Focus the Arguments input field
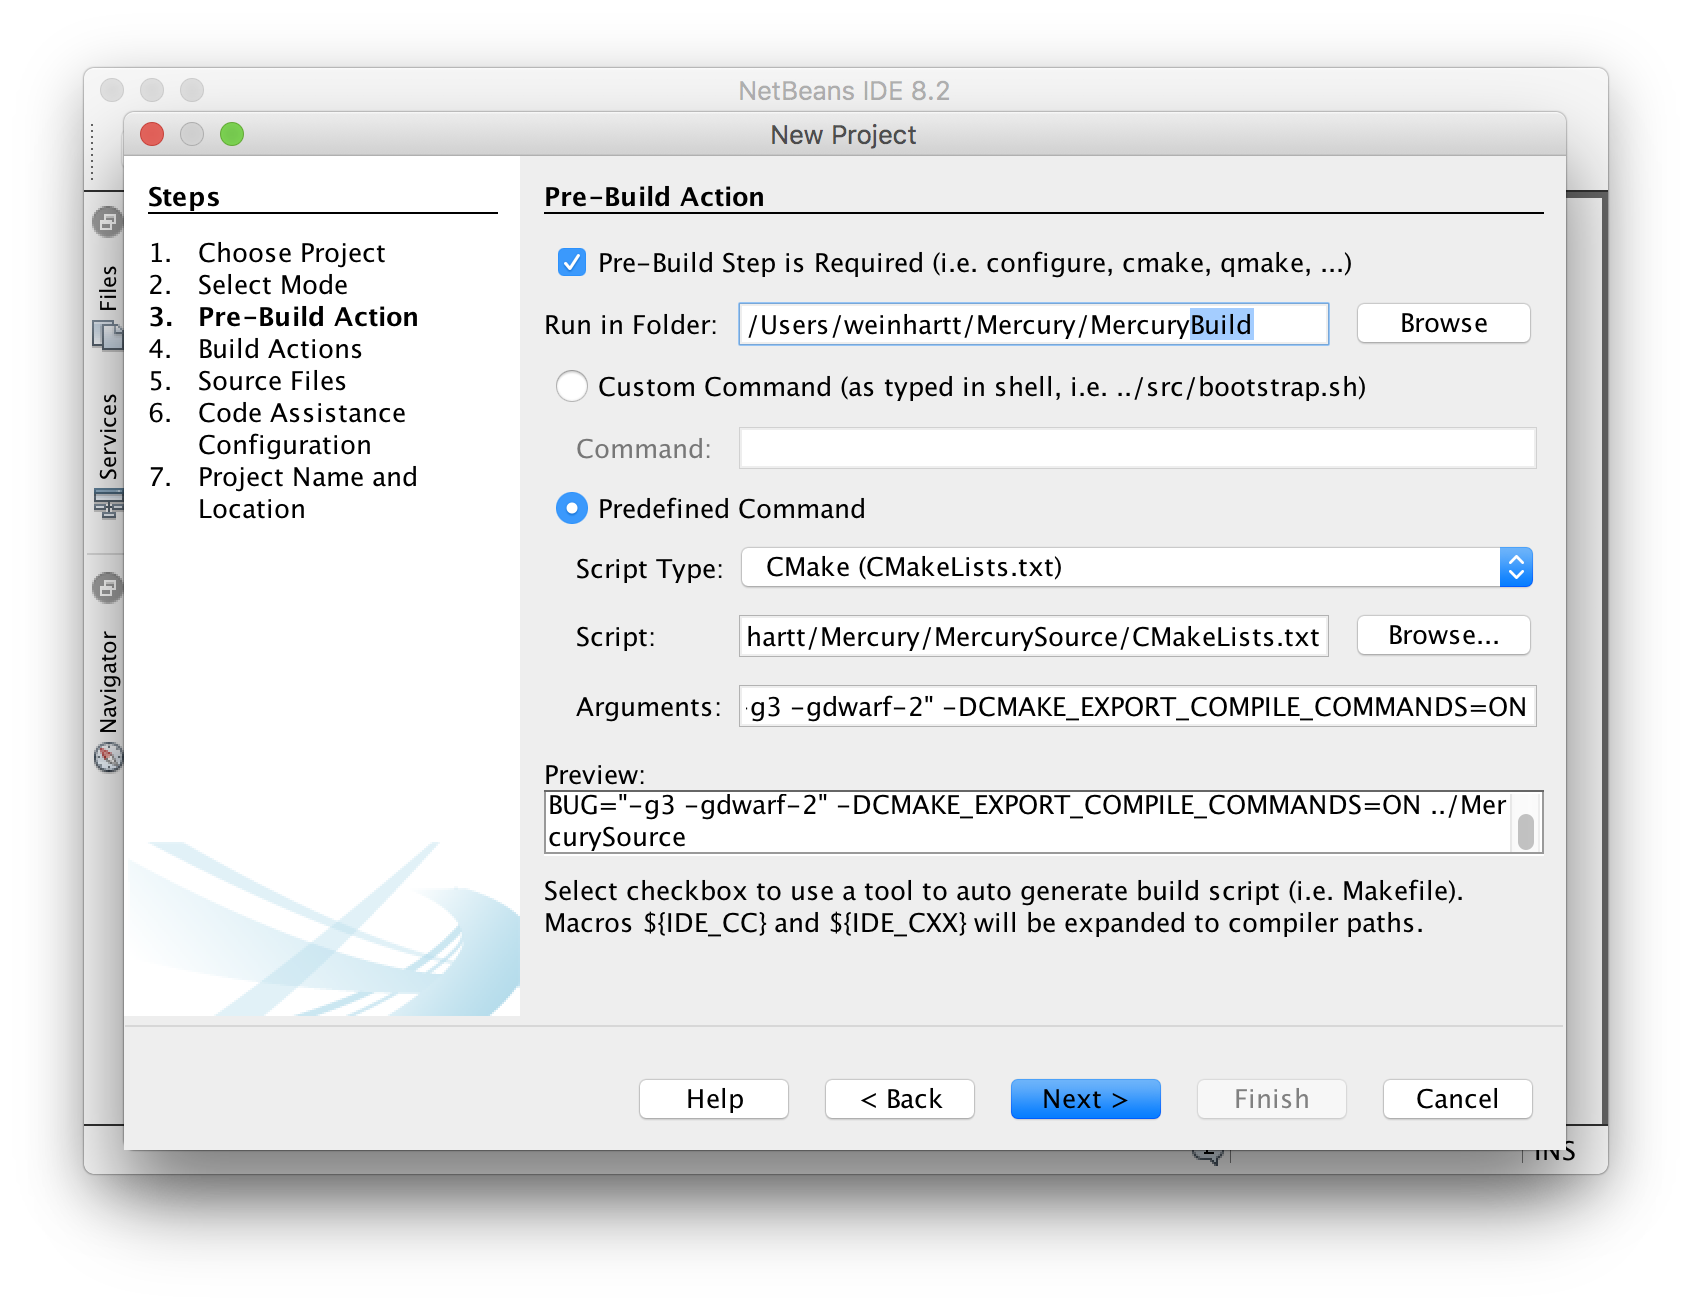1692x1310 pixels. coord(1137,706)
